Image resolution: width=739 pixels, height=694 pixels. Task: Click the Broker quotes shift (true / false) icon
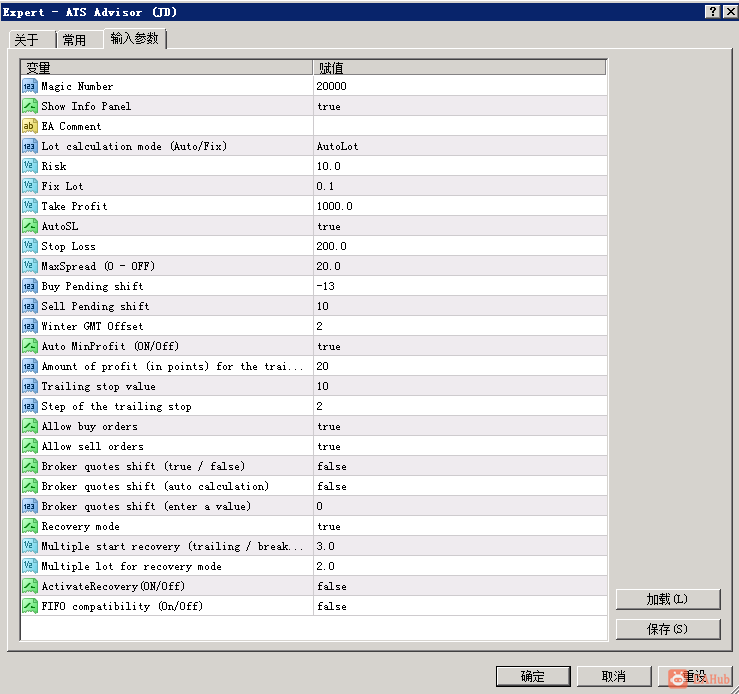pos(29,466)
